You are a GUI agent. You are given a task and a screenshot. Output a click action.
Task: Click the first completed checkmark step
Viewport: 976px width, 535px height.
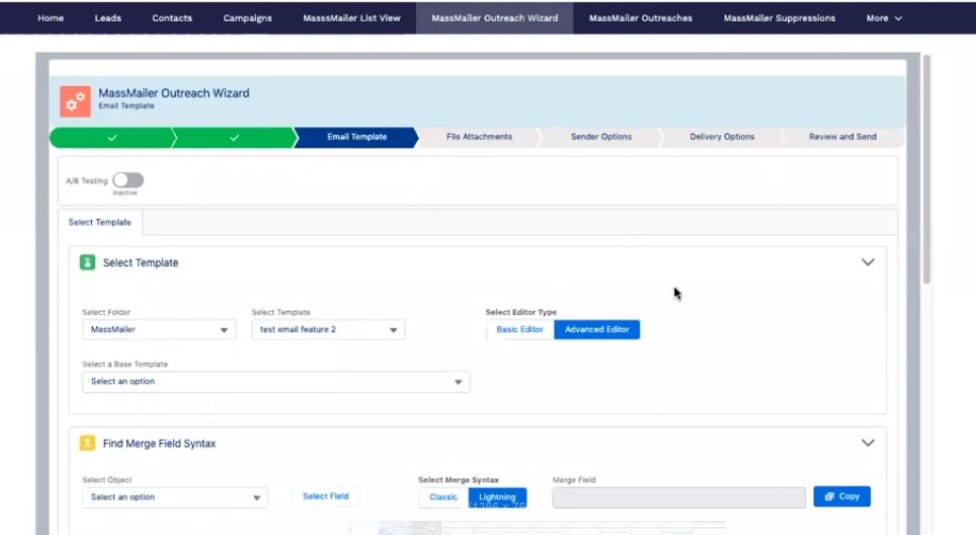[111, 137]
